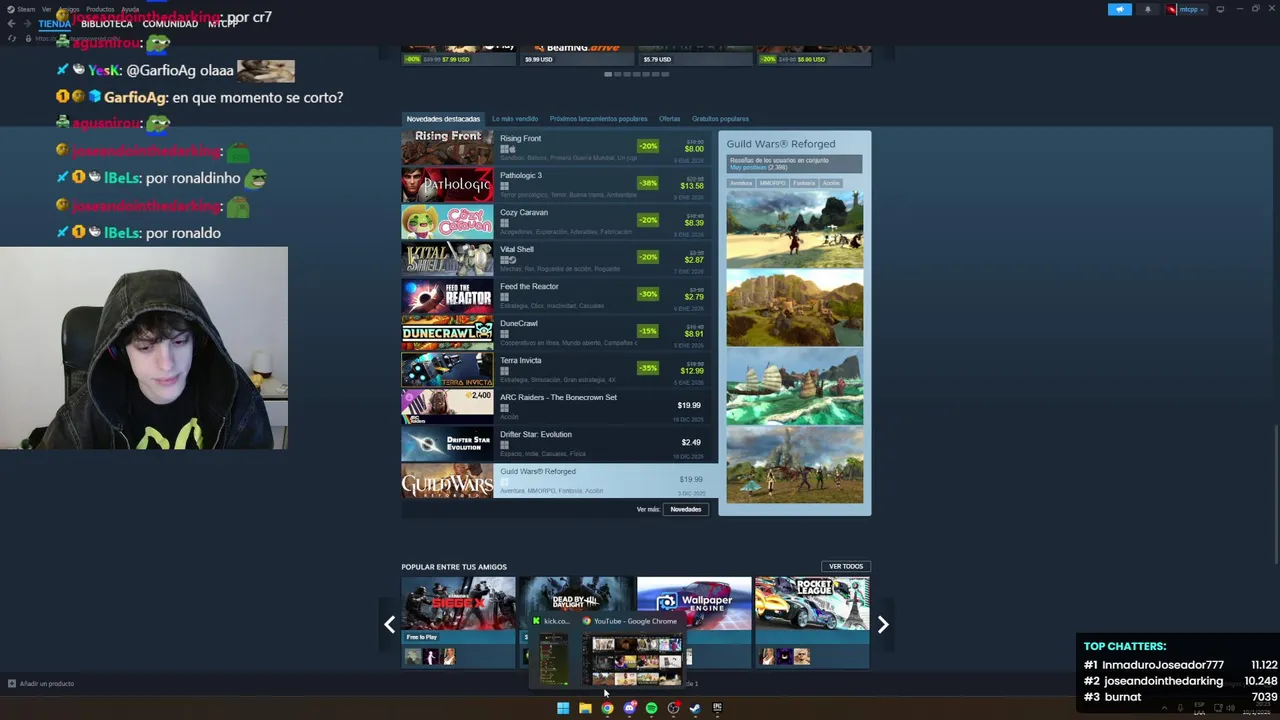Image resolution: width=1280 pixels, height=720 pixels.
Task: Select the Gratuitos populares tab
Action: (x=720, y=119)
